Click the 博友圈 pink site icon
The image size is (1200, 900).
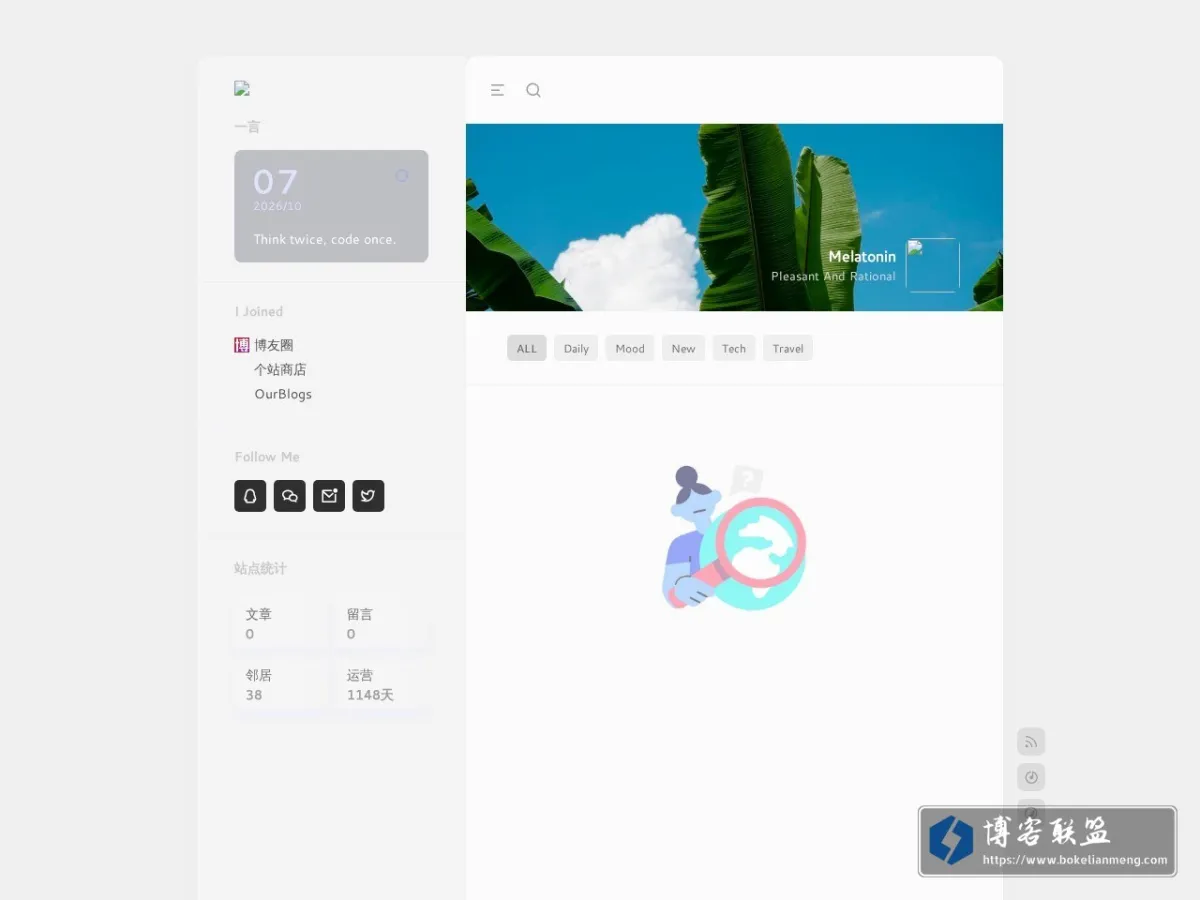pos(242,345)
